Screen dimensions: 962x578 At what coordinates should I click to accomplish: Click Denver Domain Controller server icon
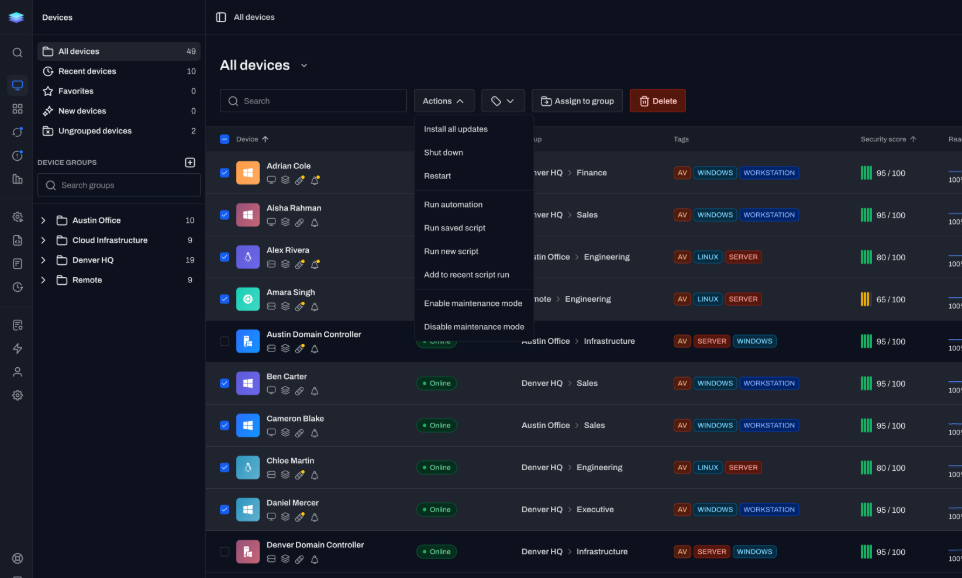pos(248,552)
